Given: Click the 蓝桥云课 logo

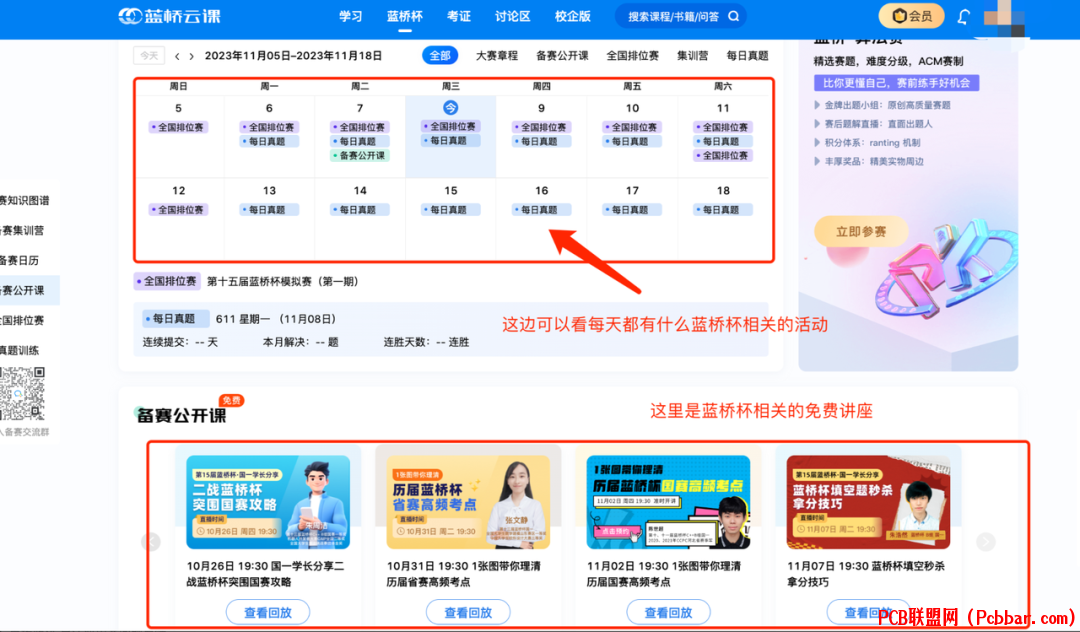Looking at the screenshot, I should [169, 16].
